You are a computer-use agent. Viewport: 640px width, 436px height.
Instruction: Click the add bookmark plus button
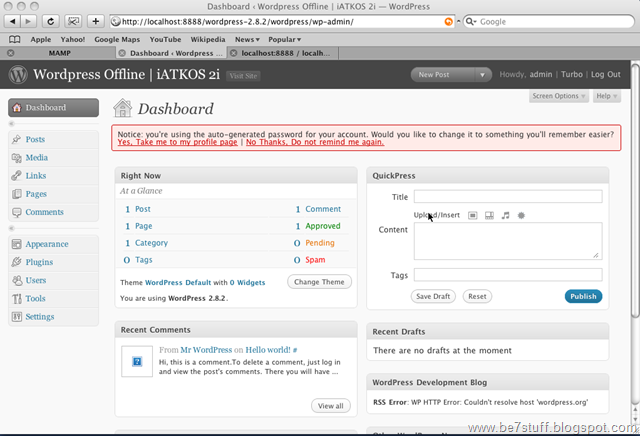96,21
